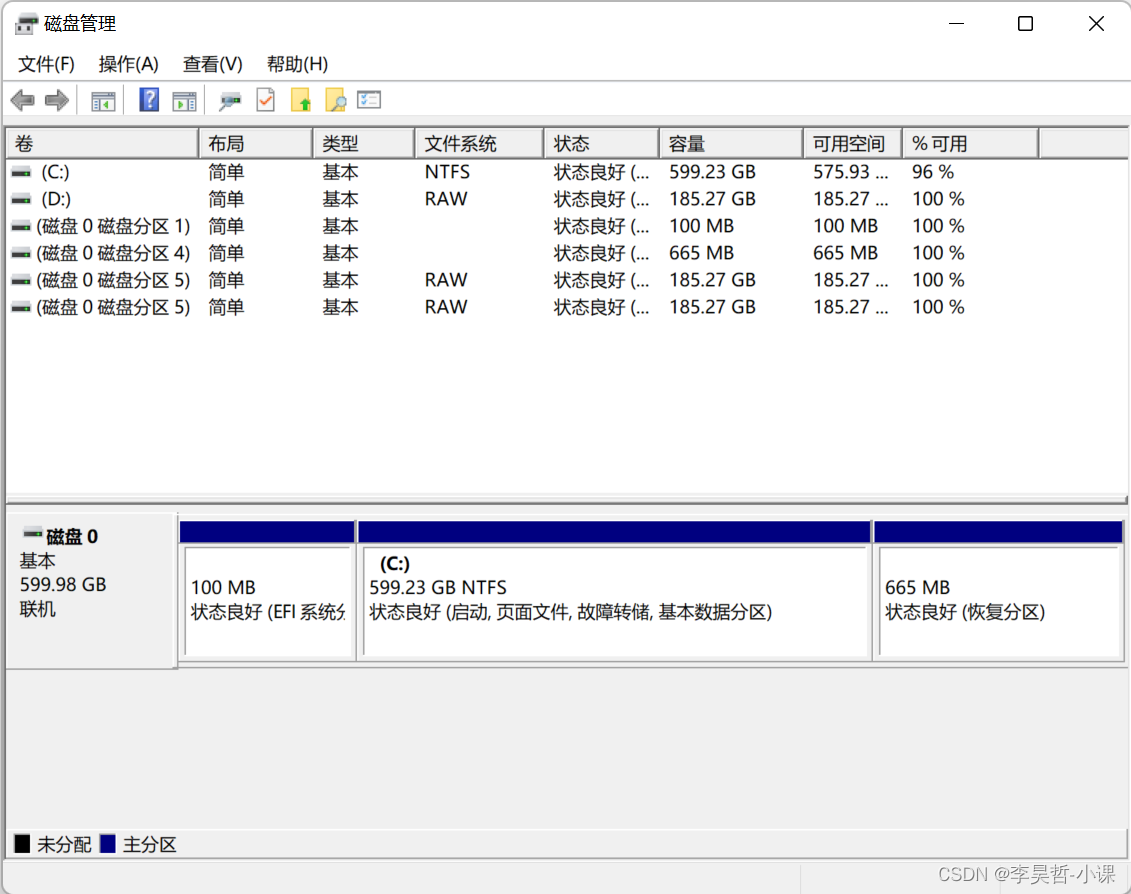Sort by the 容量 column header

[731, 144]
